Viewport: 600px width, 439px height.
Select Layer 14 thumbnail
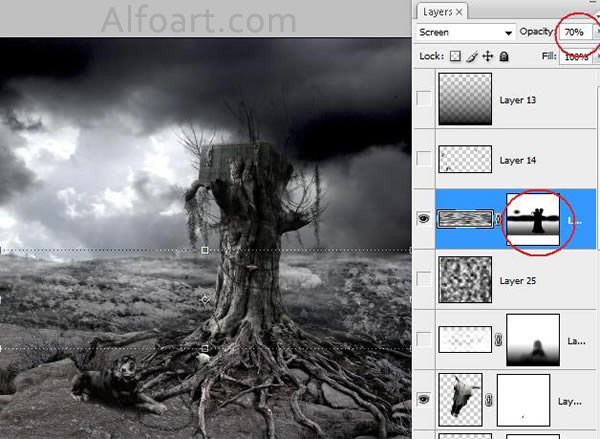click(x=465, y=159)
